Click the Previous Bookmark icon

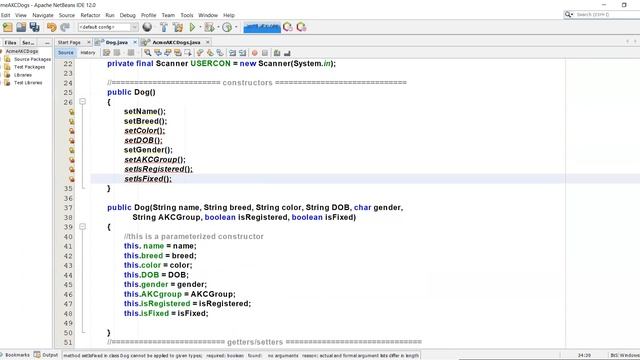(x=200, y=53)
